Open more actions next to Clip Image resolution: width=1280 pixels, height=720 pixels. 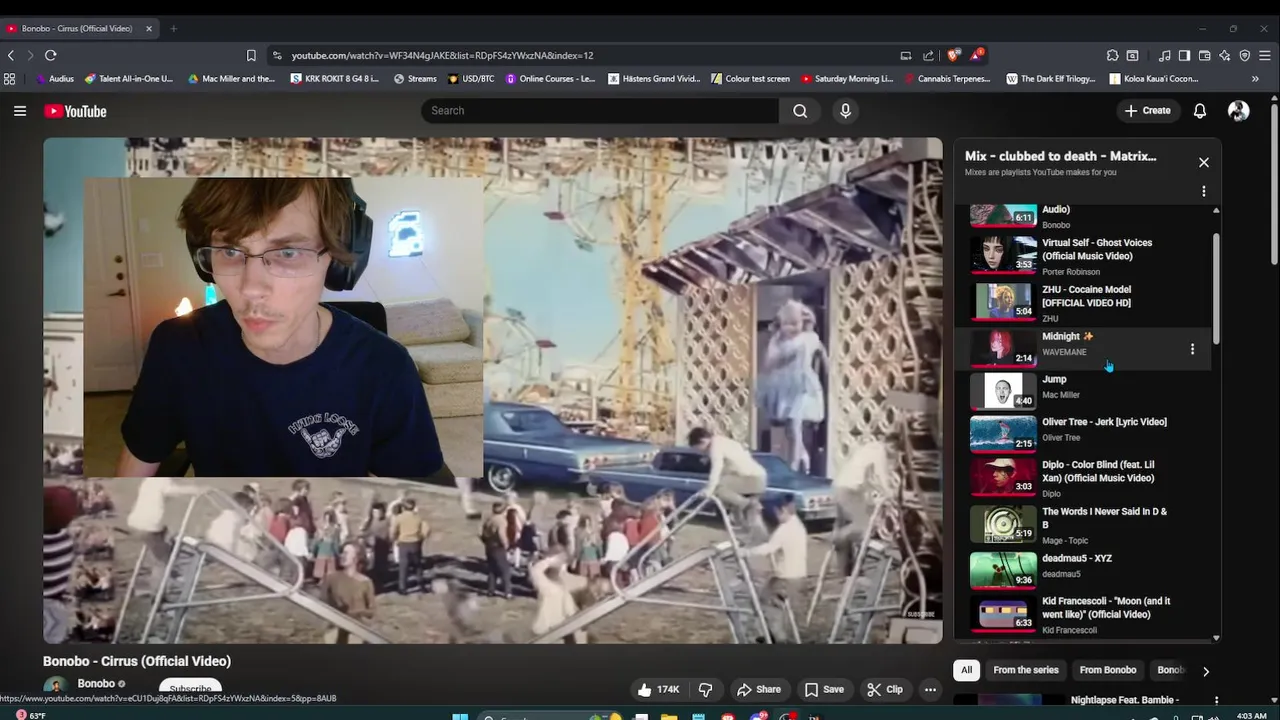930,689
